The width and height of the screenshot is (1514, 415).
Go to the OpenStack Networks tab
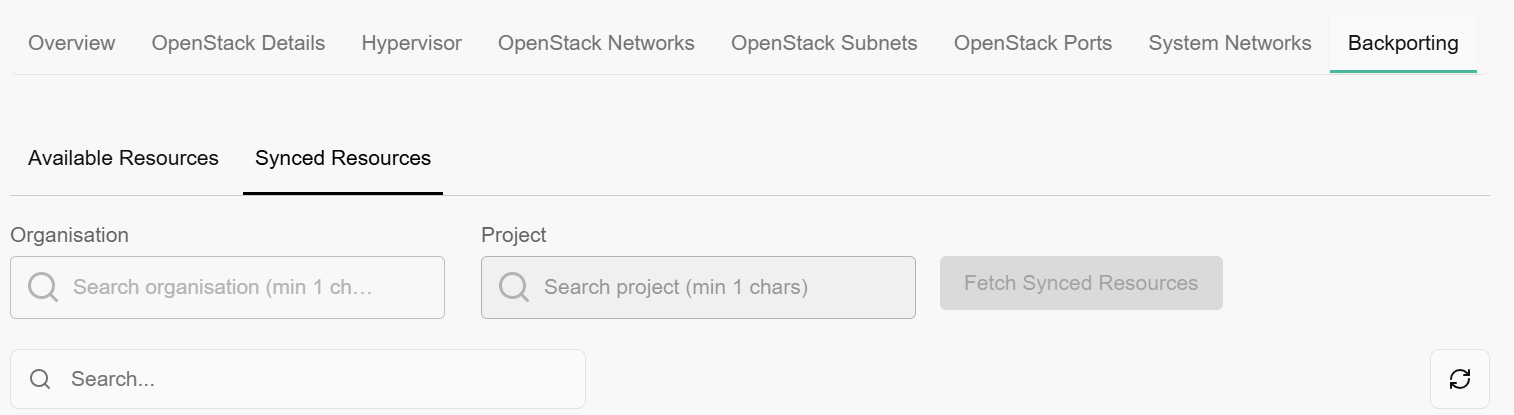coord(596,44)
